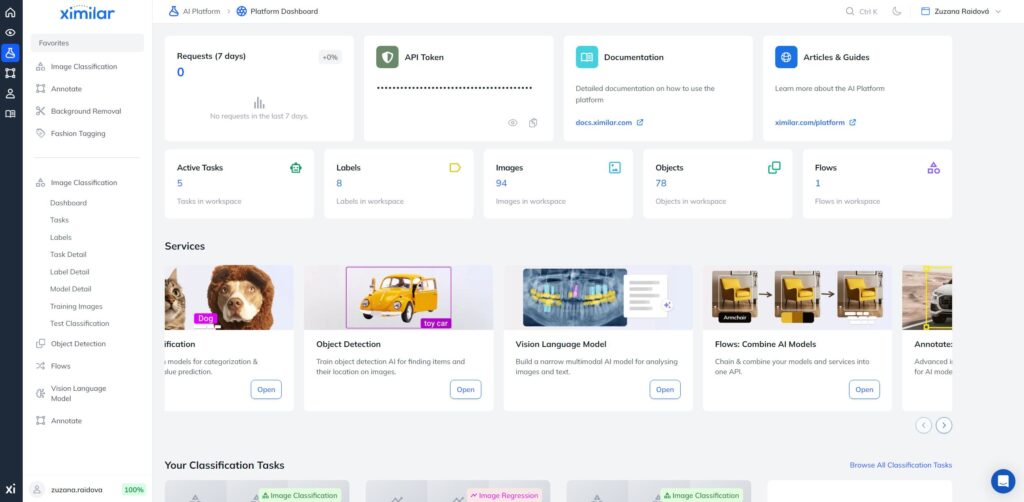Click the toy car Object Detection thumbnail
Image resolution: width=1024 pixels, height=502 pixels.
tap(398, 297)
